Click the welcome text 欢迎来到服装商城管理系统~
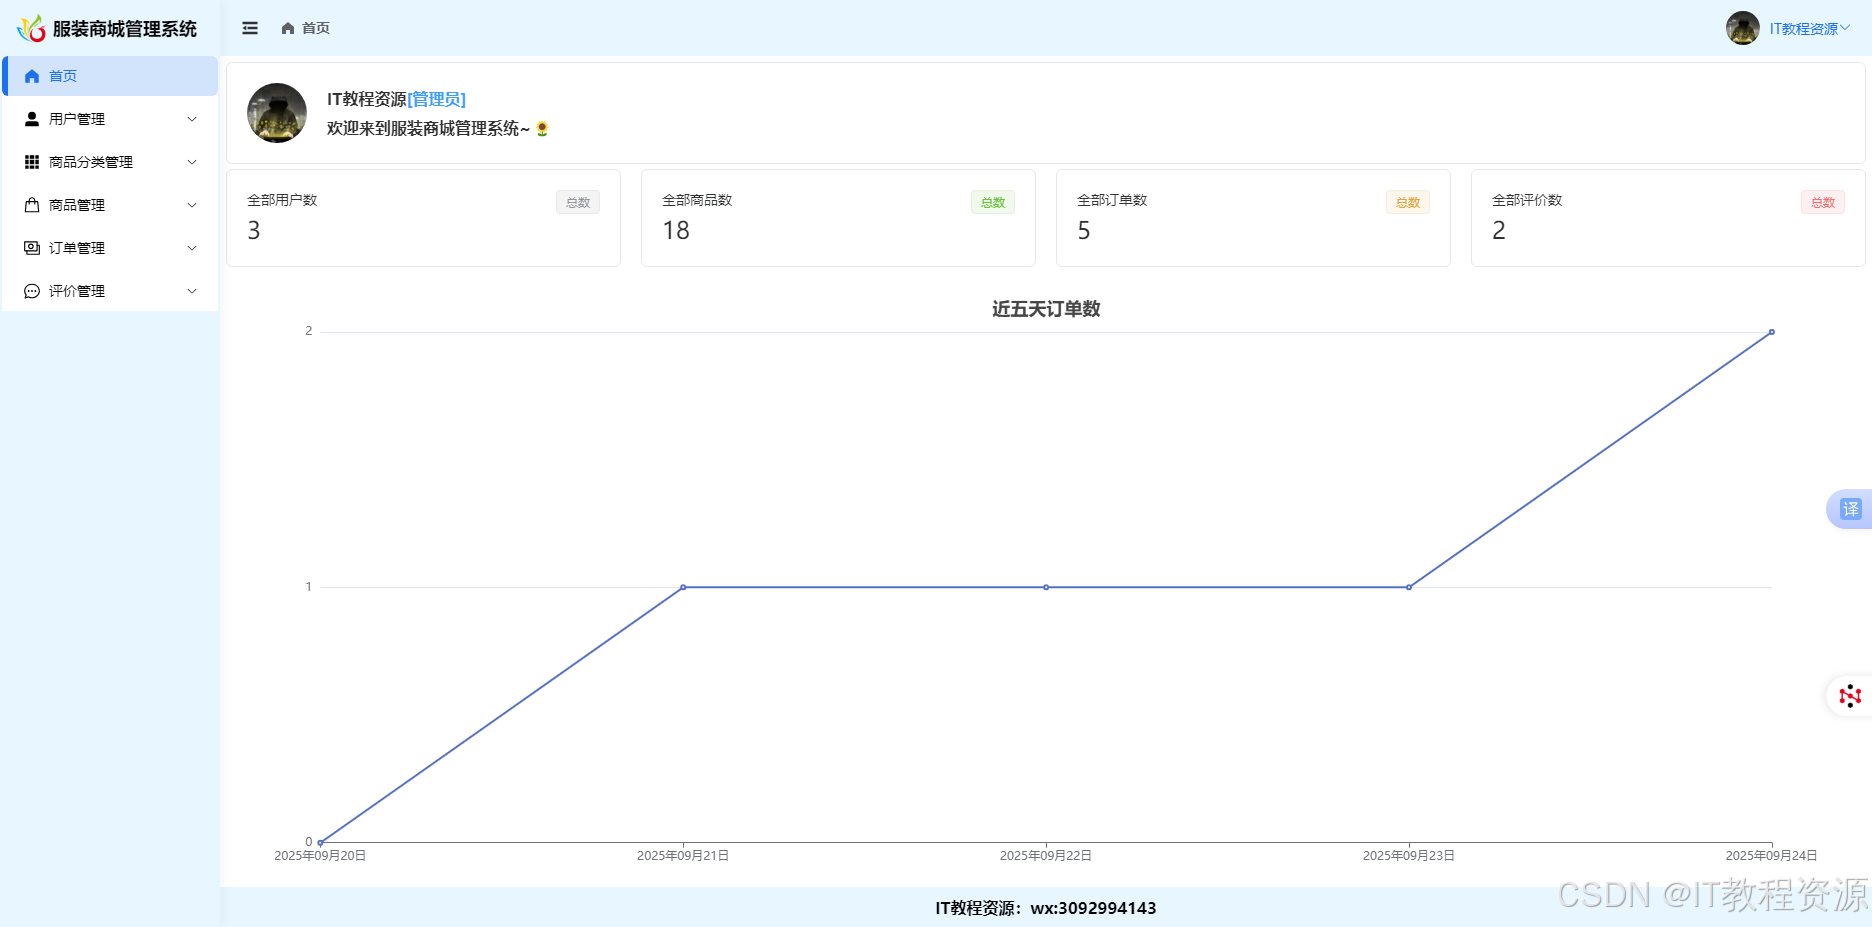 428,129
